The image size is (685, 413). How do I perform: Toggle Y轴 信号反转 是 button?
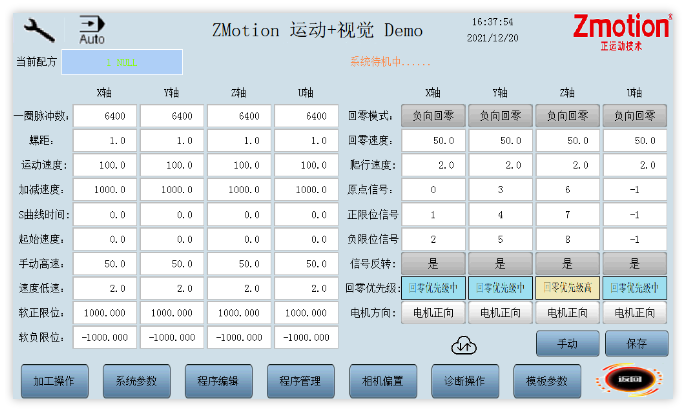[x=500, y=264]
